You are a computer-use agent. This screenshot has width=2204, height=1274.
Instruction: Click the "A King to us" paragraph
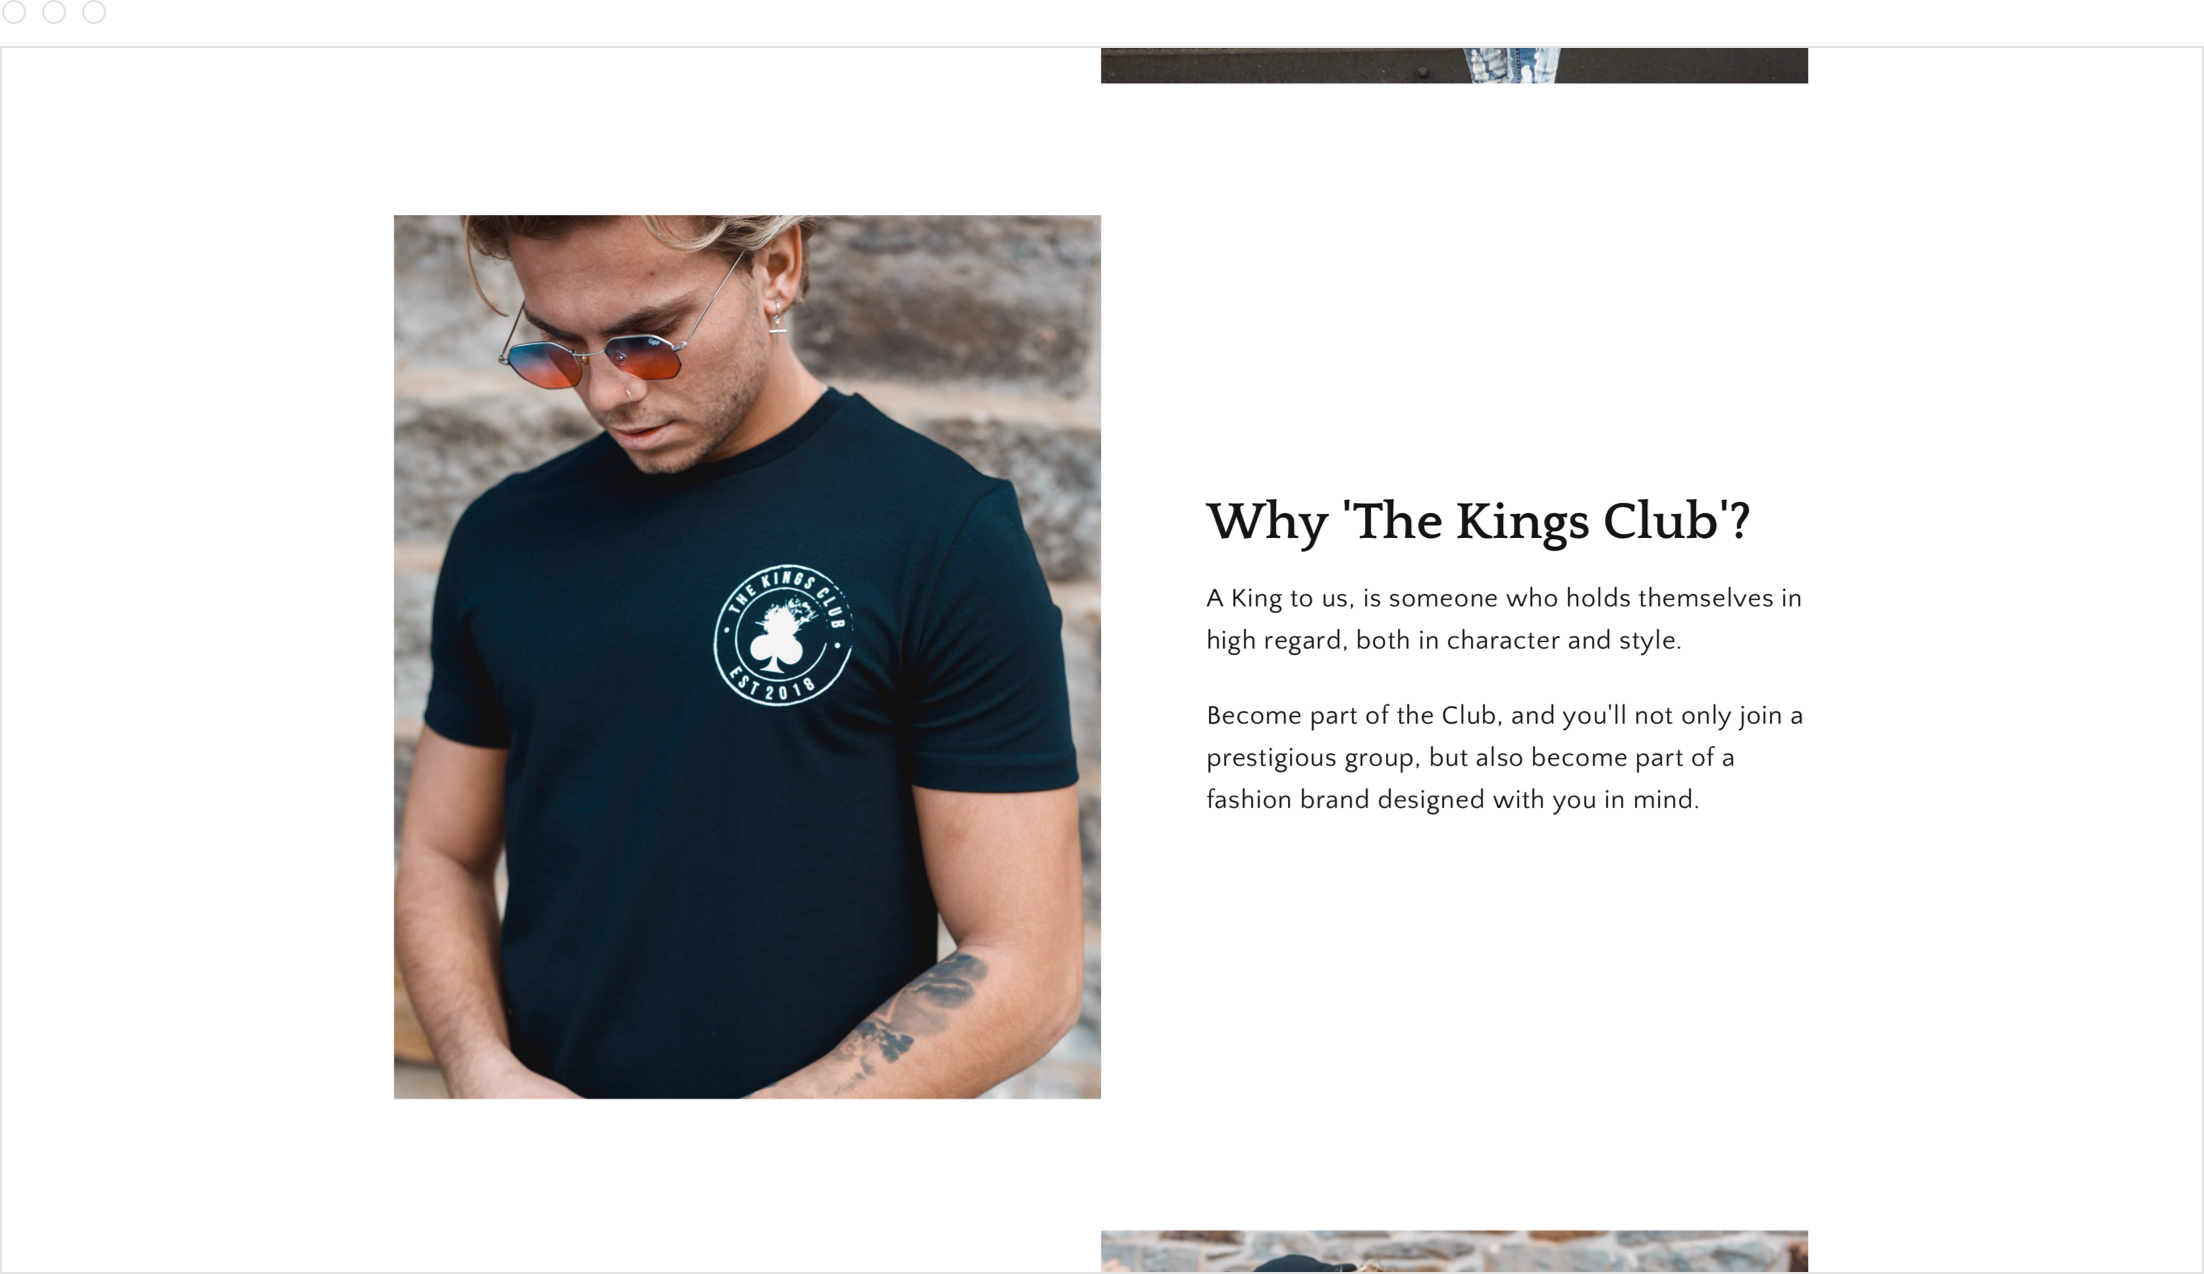[1504, 619]
